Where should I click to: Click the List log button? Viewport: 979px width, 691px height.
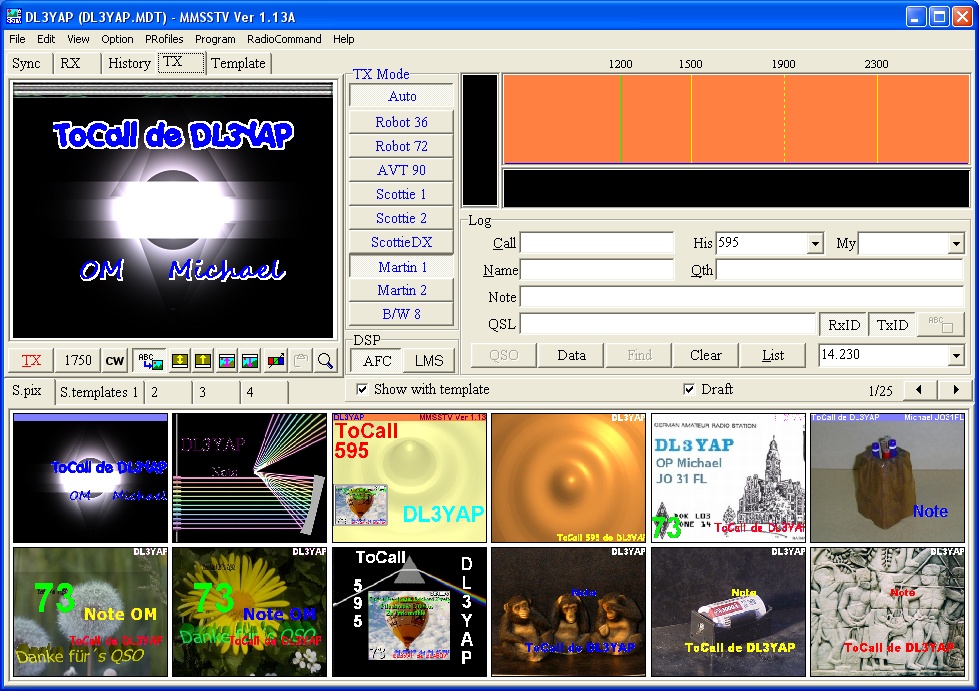click(x=773, y=355)
